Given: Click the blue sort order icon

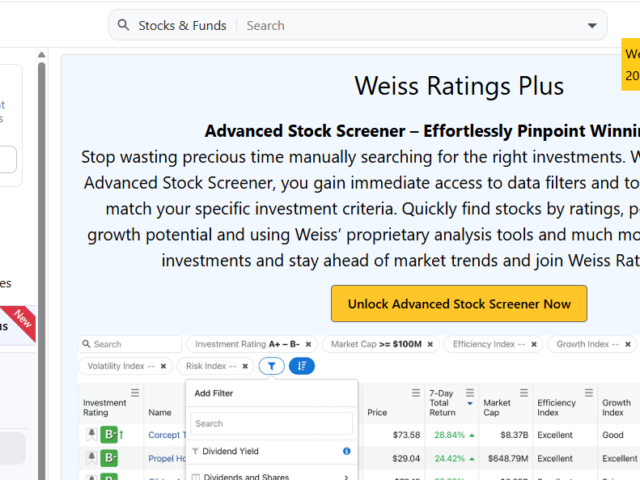Looking at the screenshot, I should (302, 366).
